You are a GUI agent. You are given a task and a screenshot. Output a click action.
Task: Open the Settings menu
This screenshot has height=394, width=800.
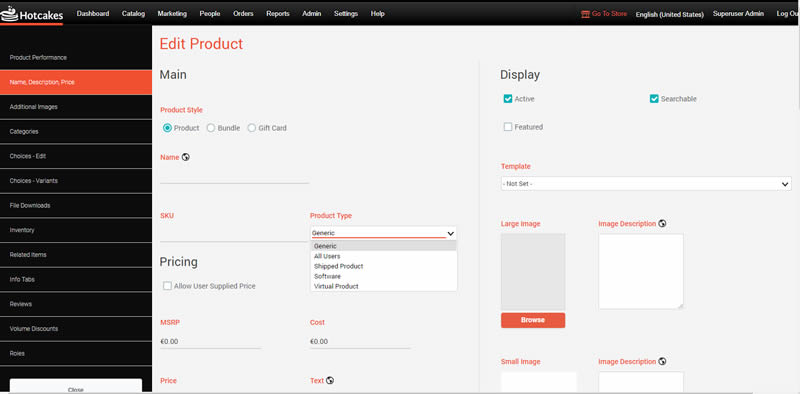pos(346,14)
